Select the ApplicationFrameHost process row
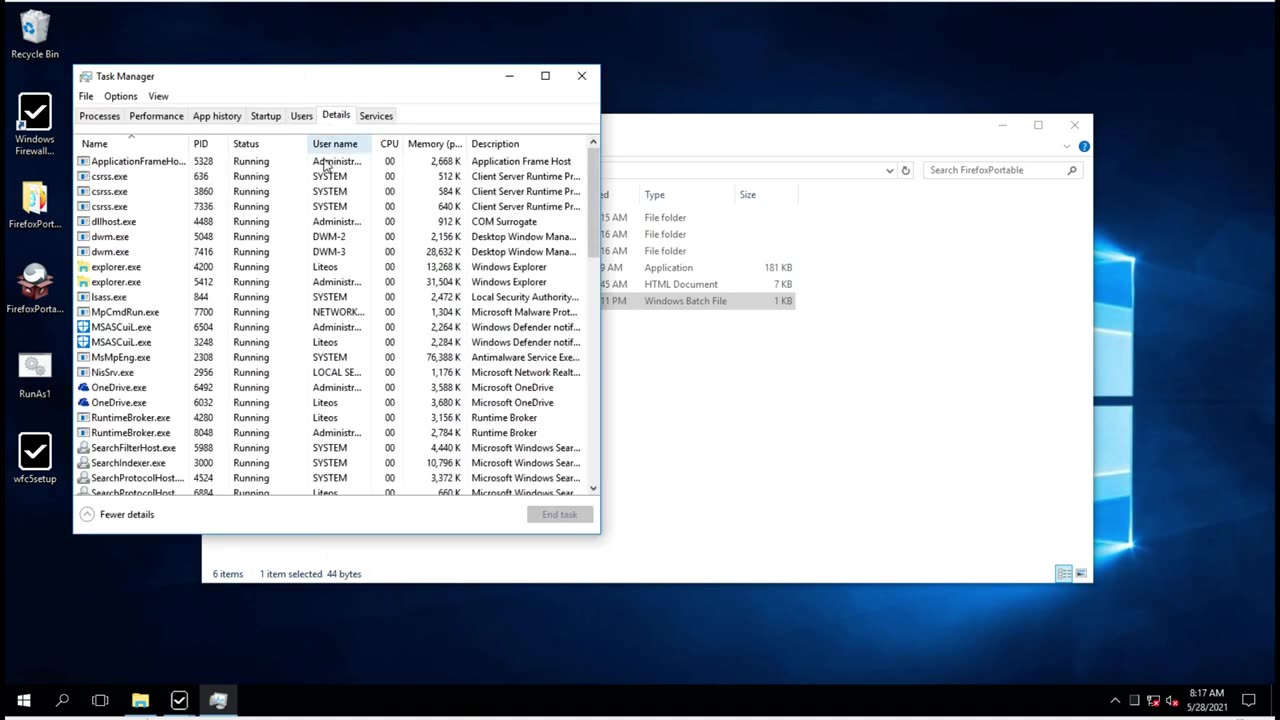This screenshot has width=1280, height=720. tap(331, 161)
